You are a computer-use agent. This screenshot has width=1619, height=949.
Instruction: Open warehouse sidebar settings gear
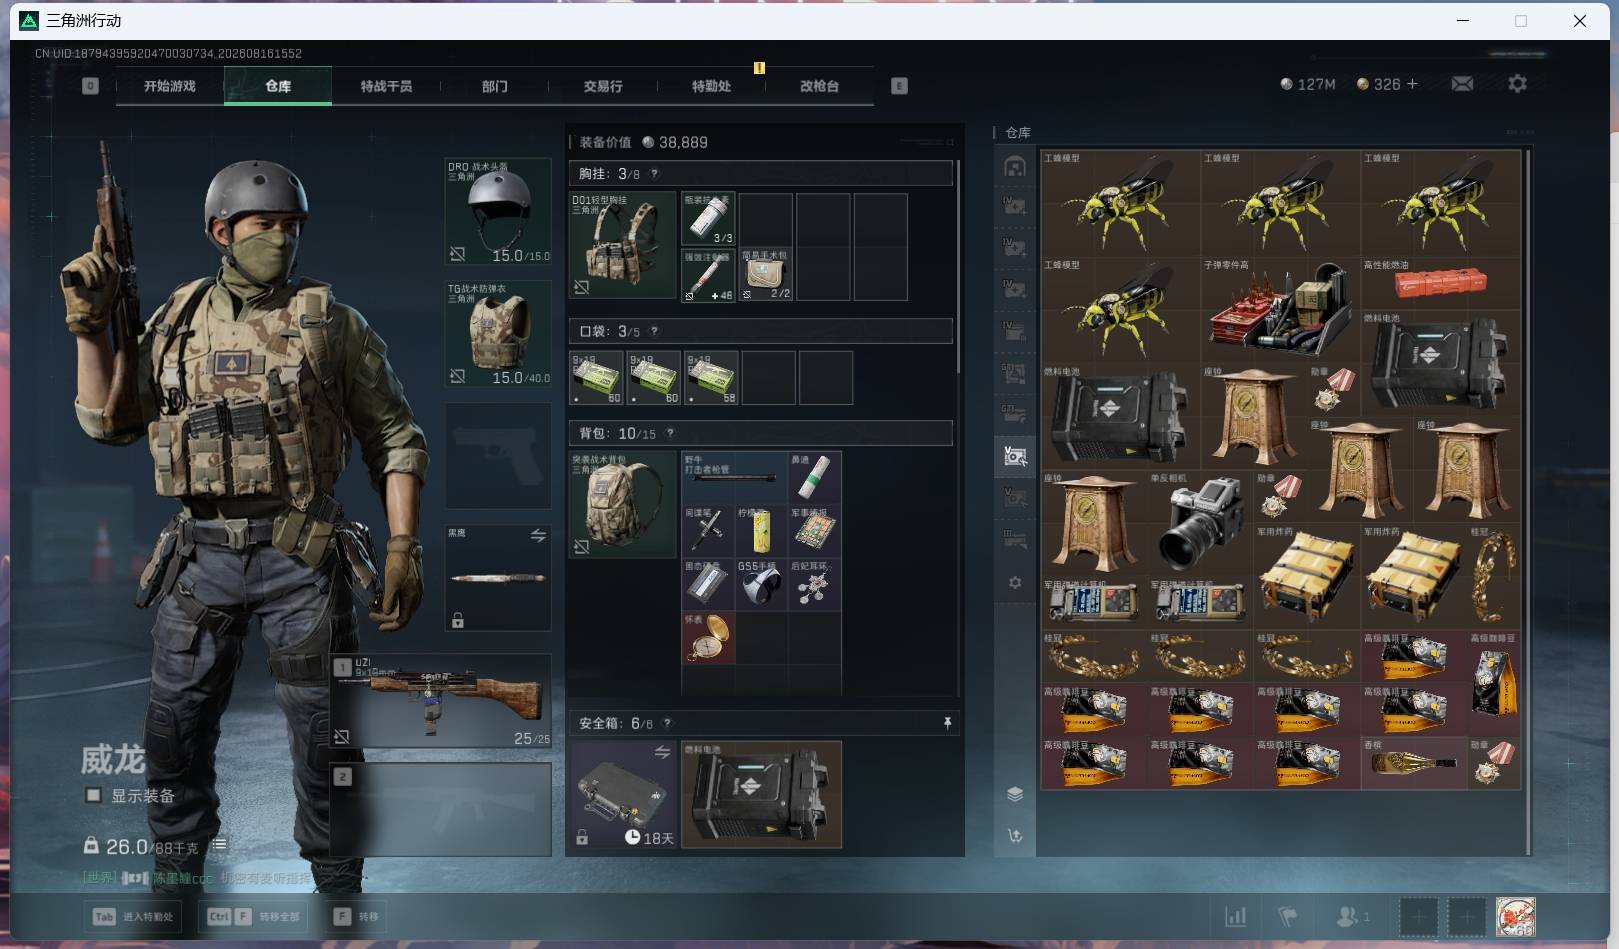(1015, 582)
